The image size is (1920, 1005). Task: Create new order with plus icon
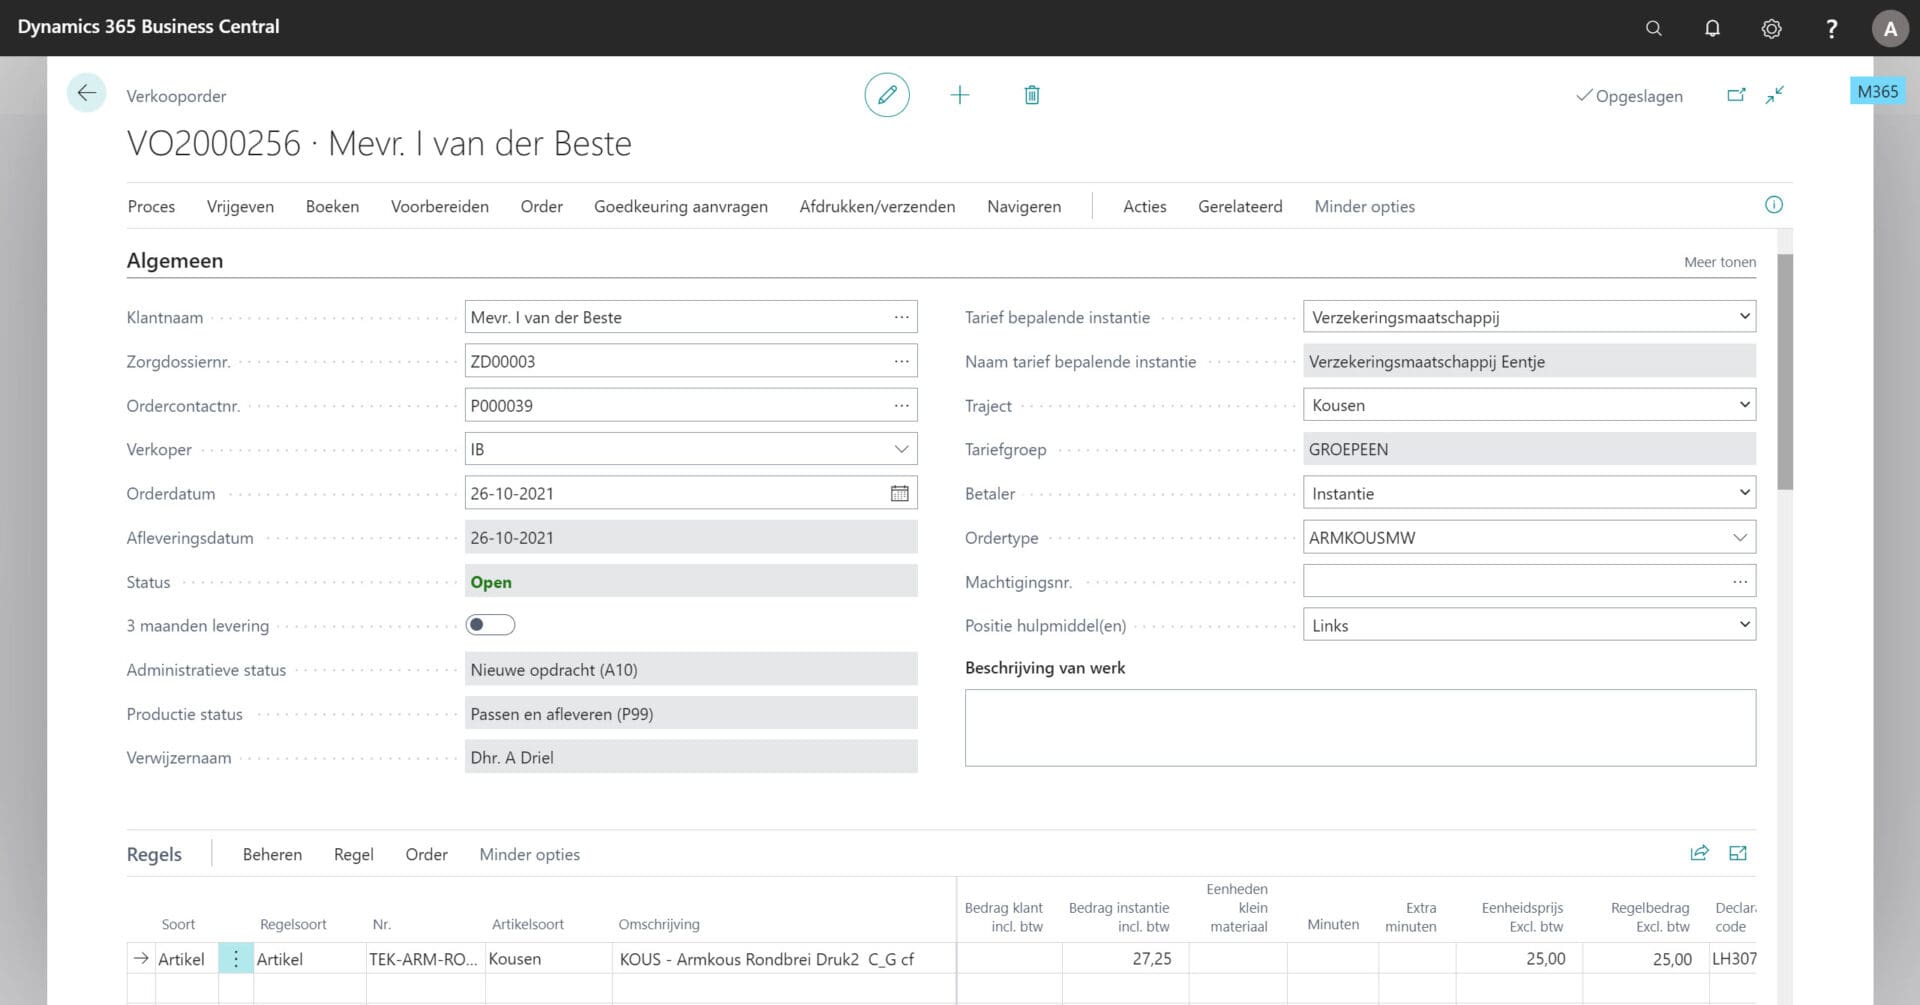click(x=960, y=95)
